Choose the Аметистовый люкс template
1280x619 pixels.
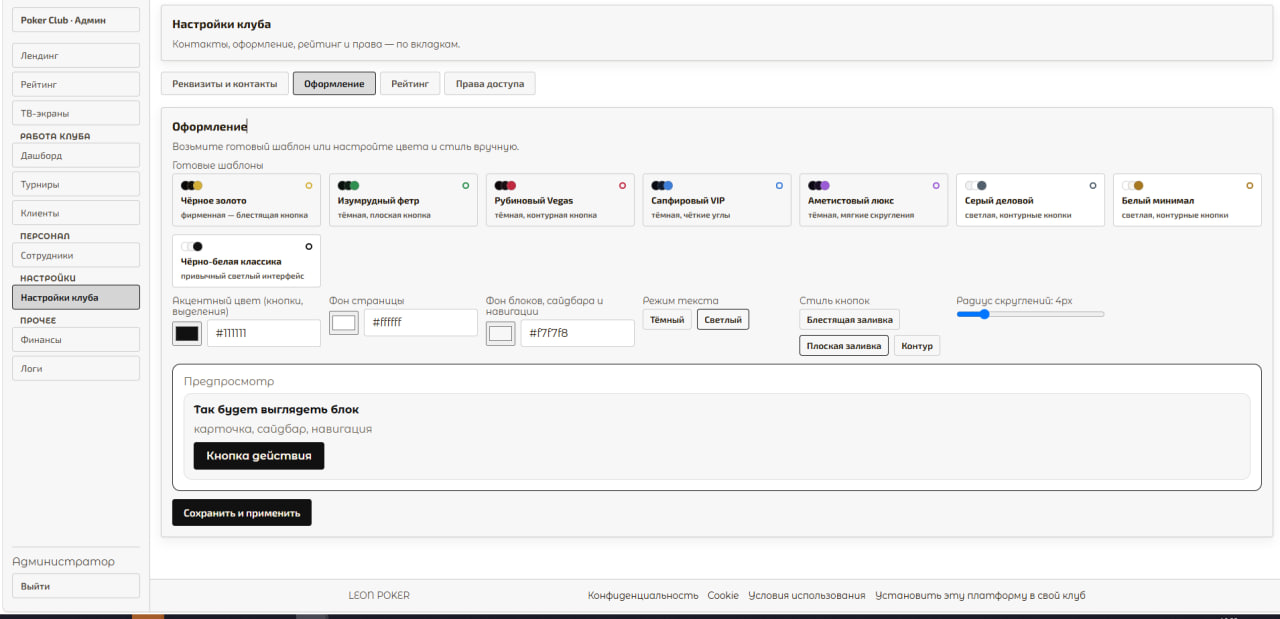pos(874,200)
